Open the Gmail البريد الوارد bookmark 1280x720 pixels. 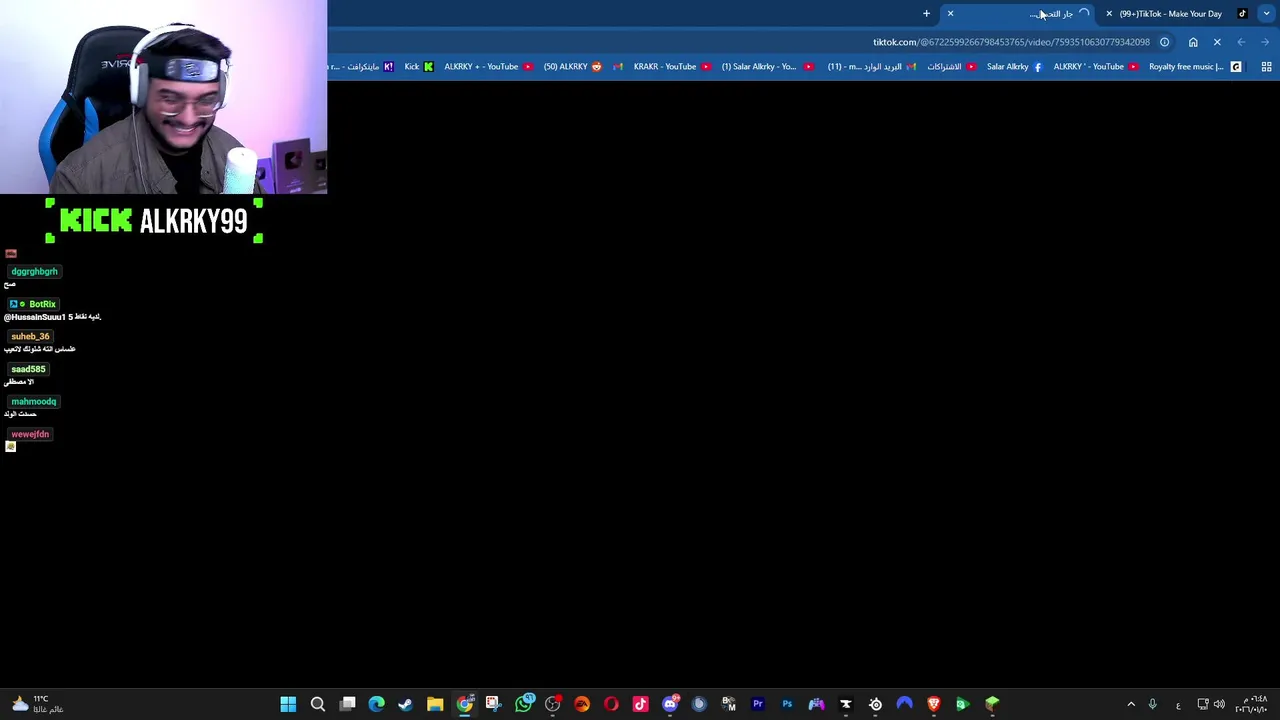pos(871,67)
